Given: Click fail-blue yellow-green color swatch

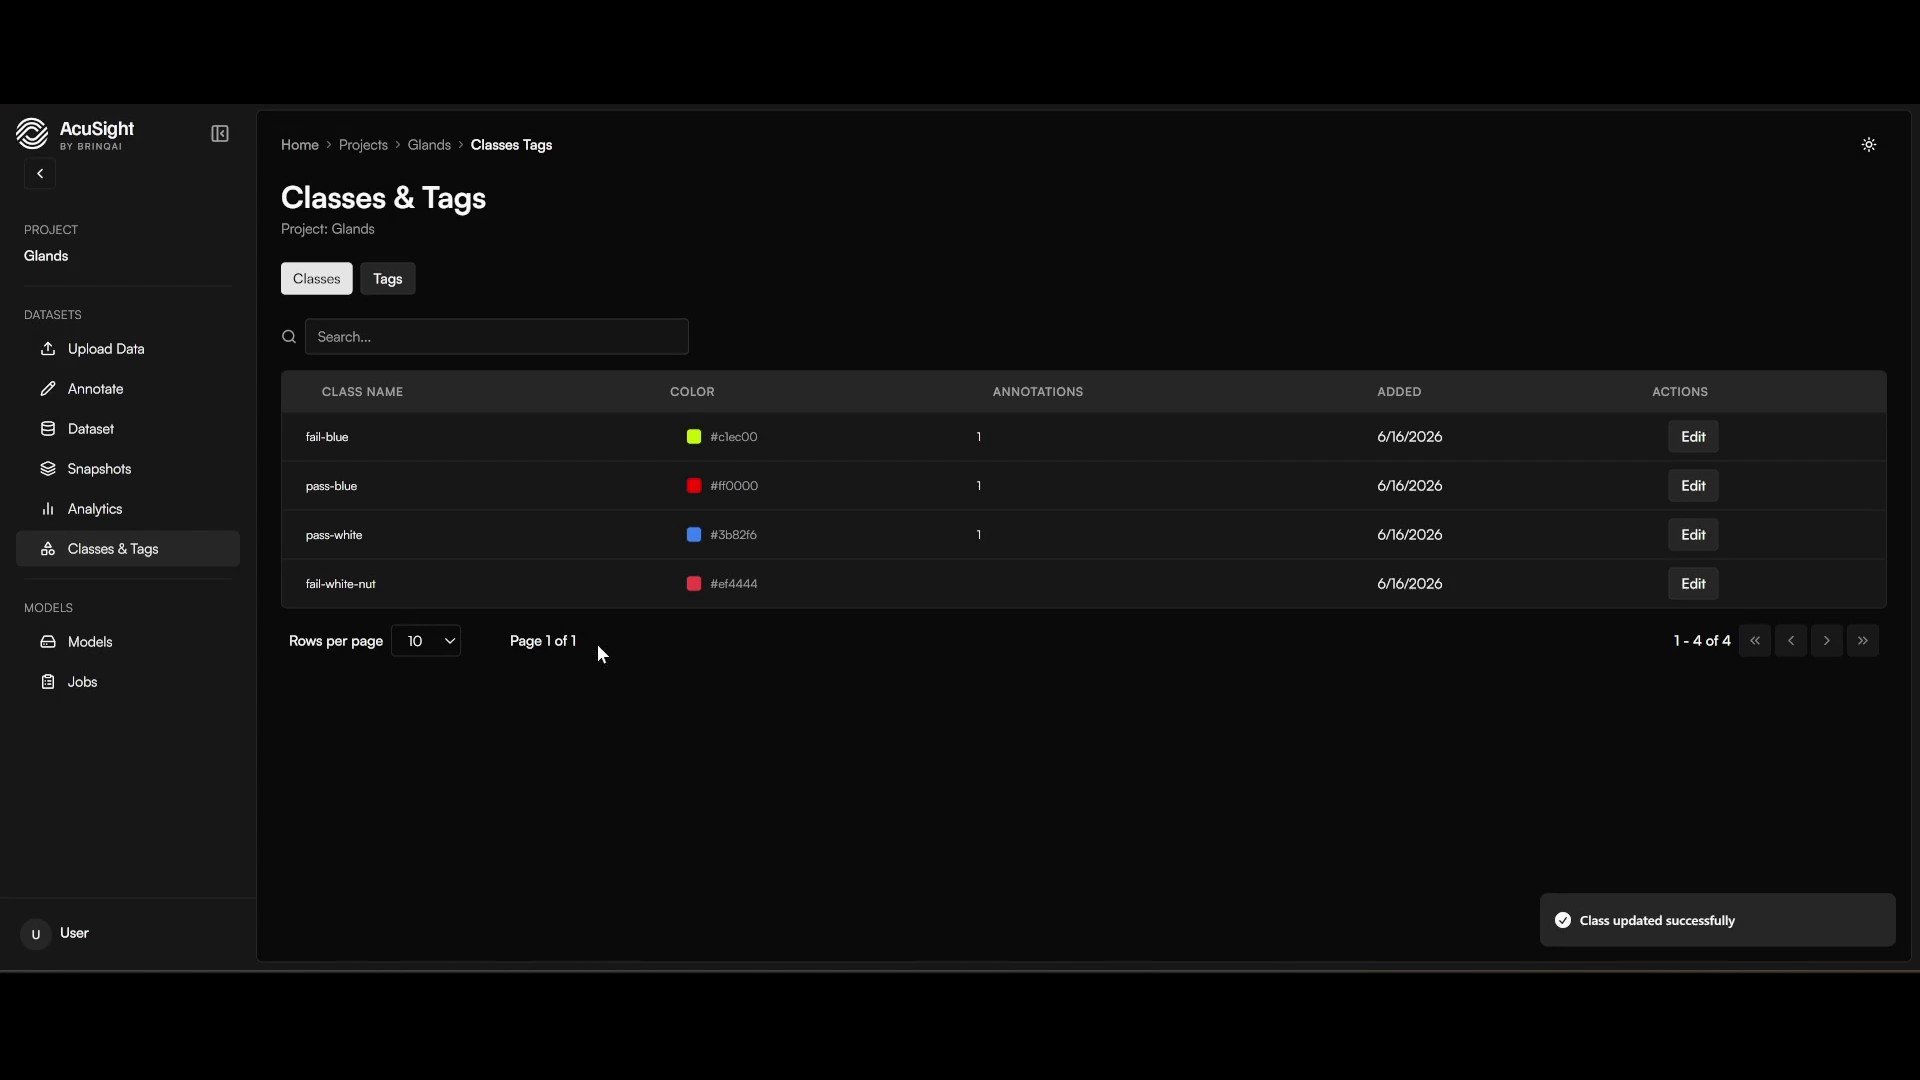Looking at the screenshot, I should [x=694, y=437].
